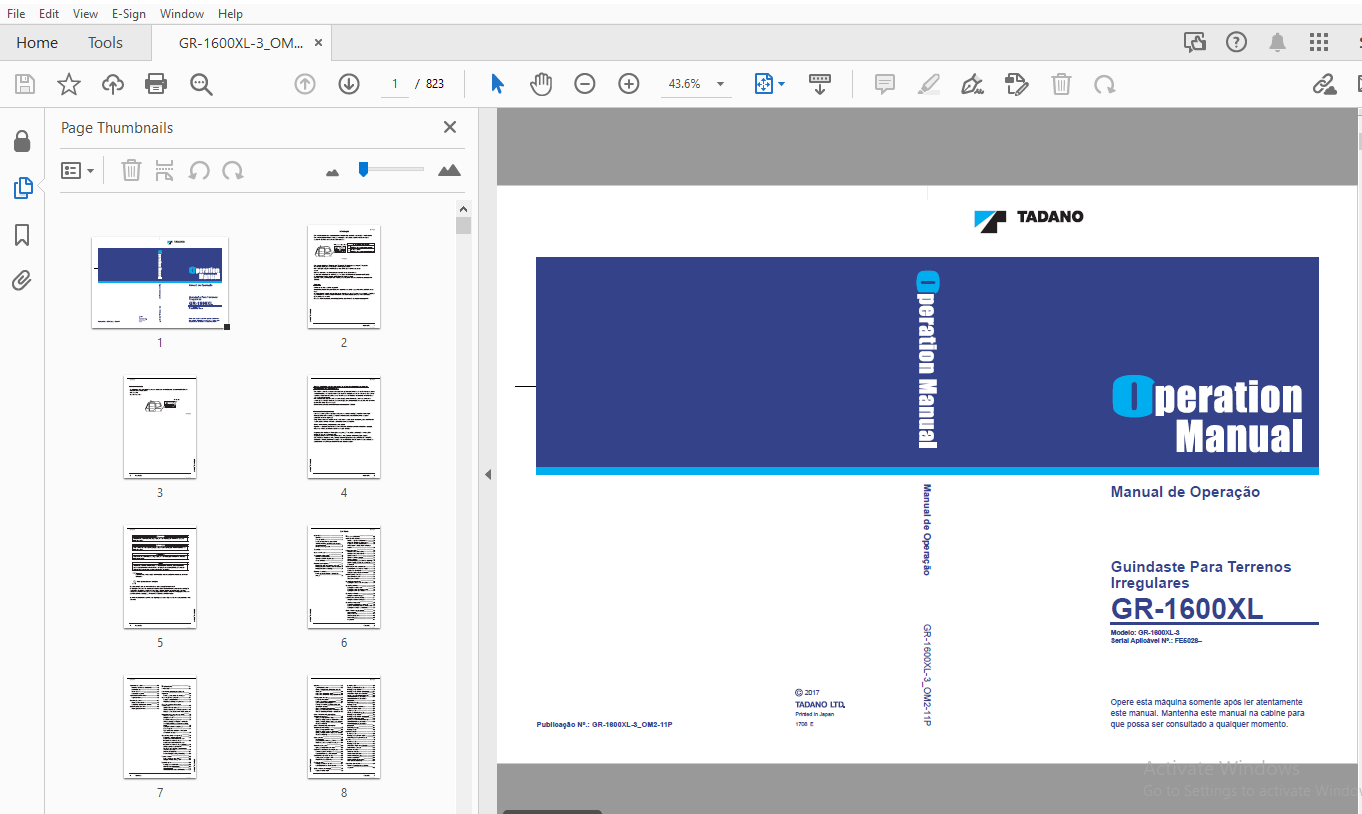Select the page 3 thumbnail
This screenshot has height=814, width=1362.
(160, 427)
